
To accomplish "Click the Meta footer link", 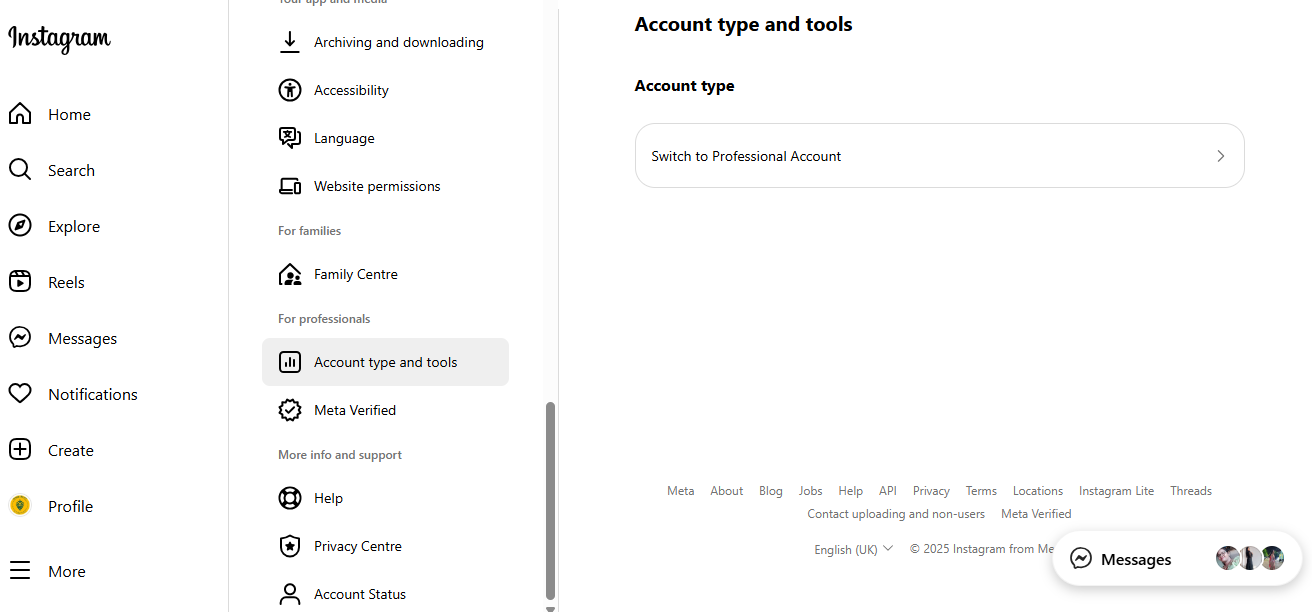I will 681,491.
